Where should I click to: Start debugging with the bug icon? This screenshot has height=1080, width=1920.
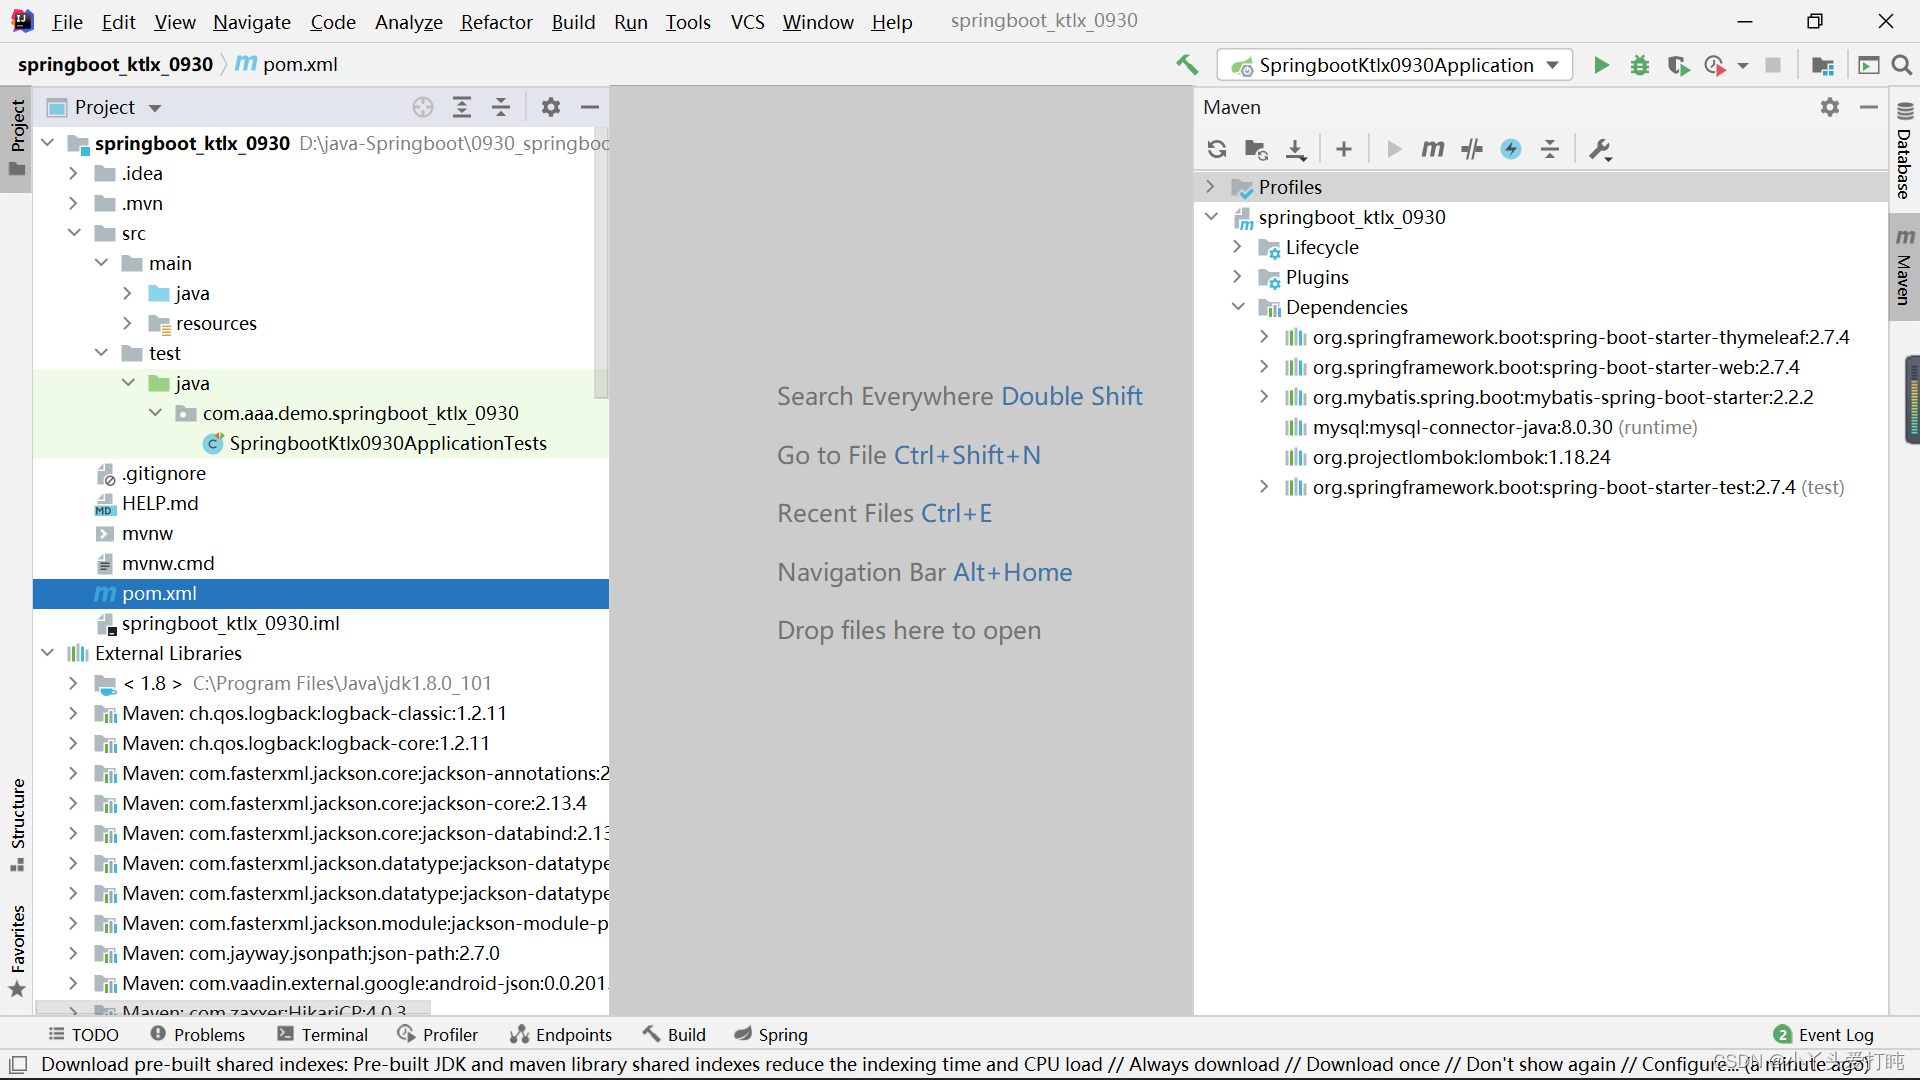[x=1640, y=65]
